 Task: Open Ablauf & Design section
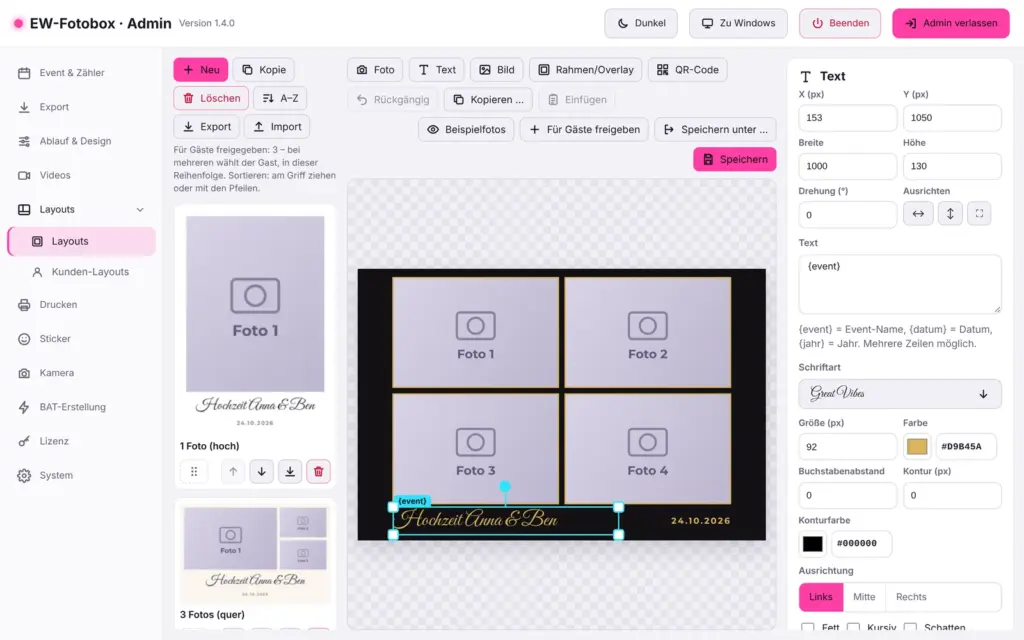pos(82,141)
